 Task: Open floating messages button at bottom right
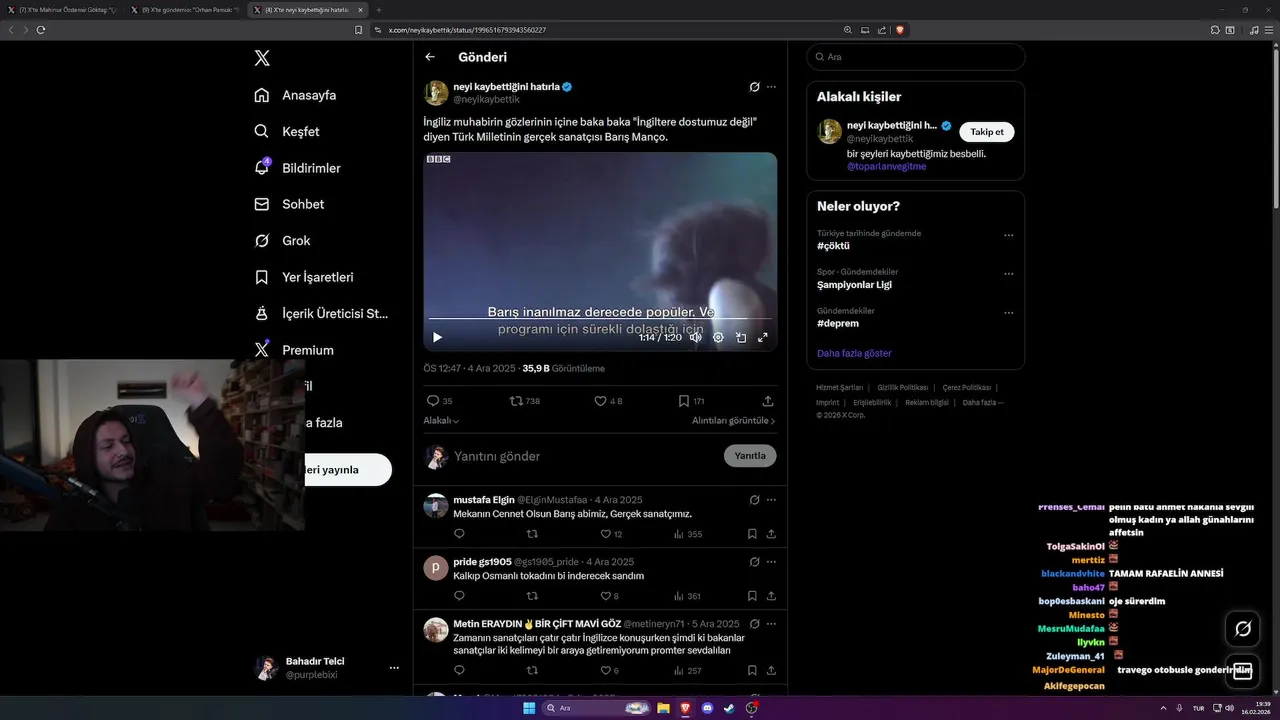1243,672
